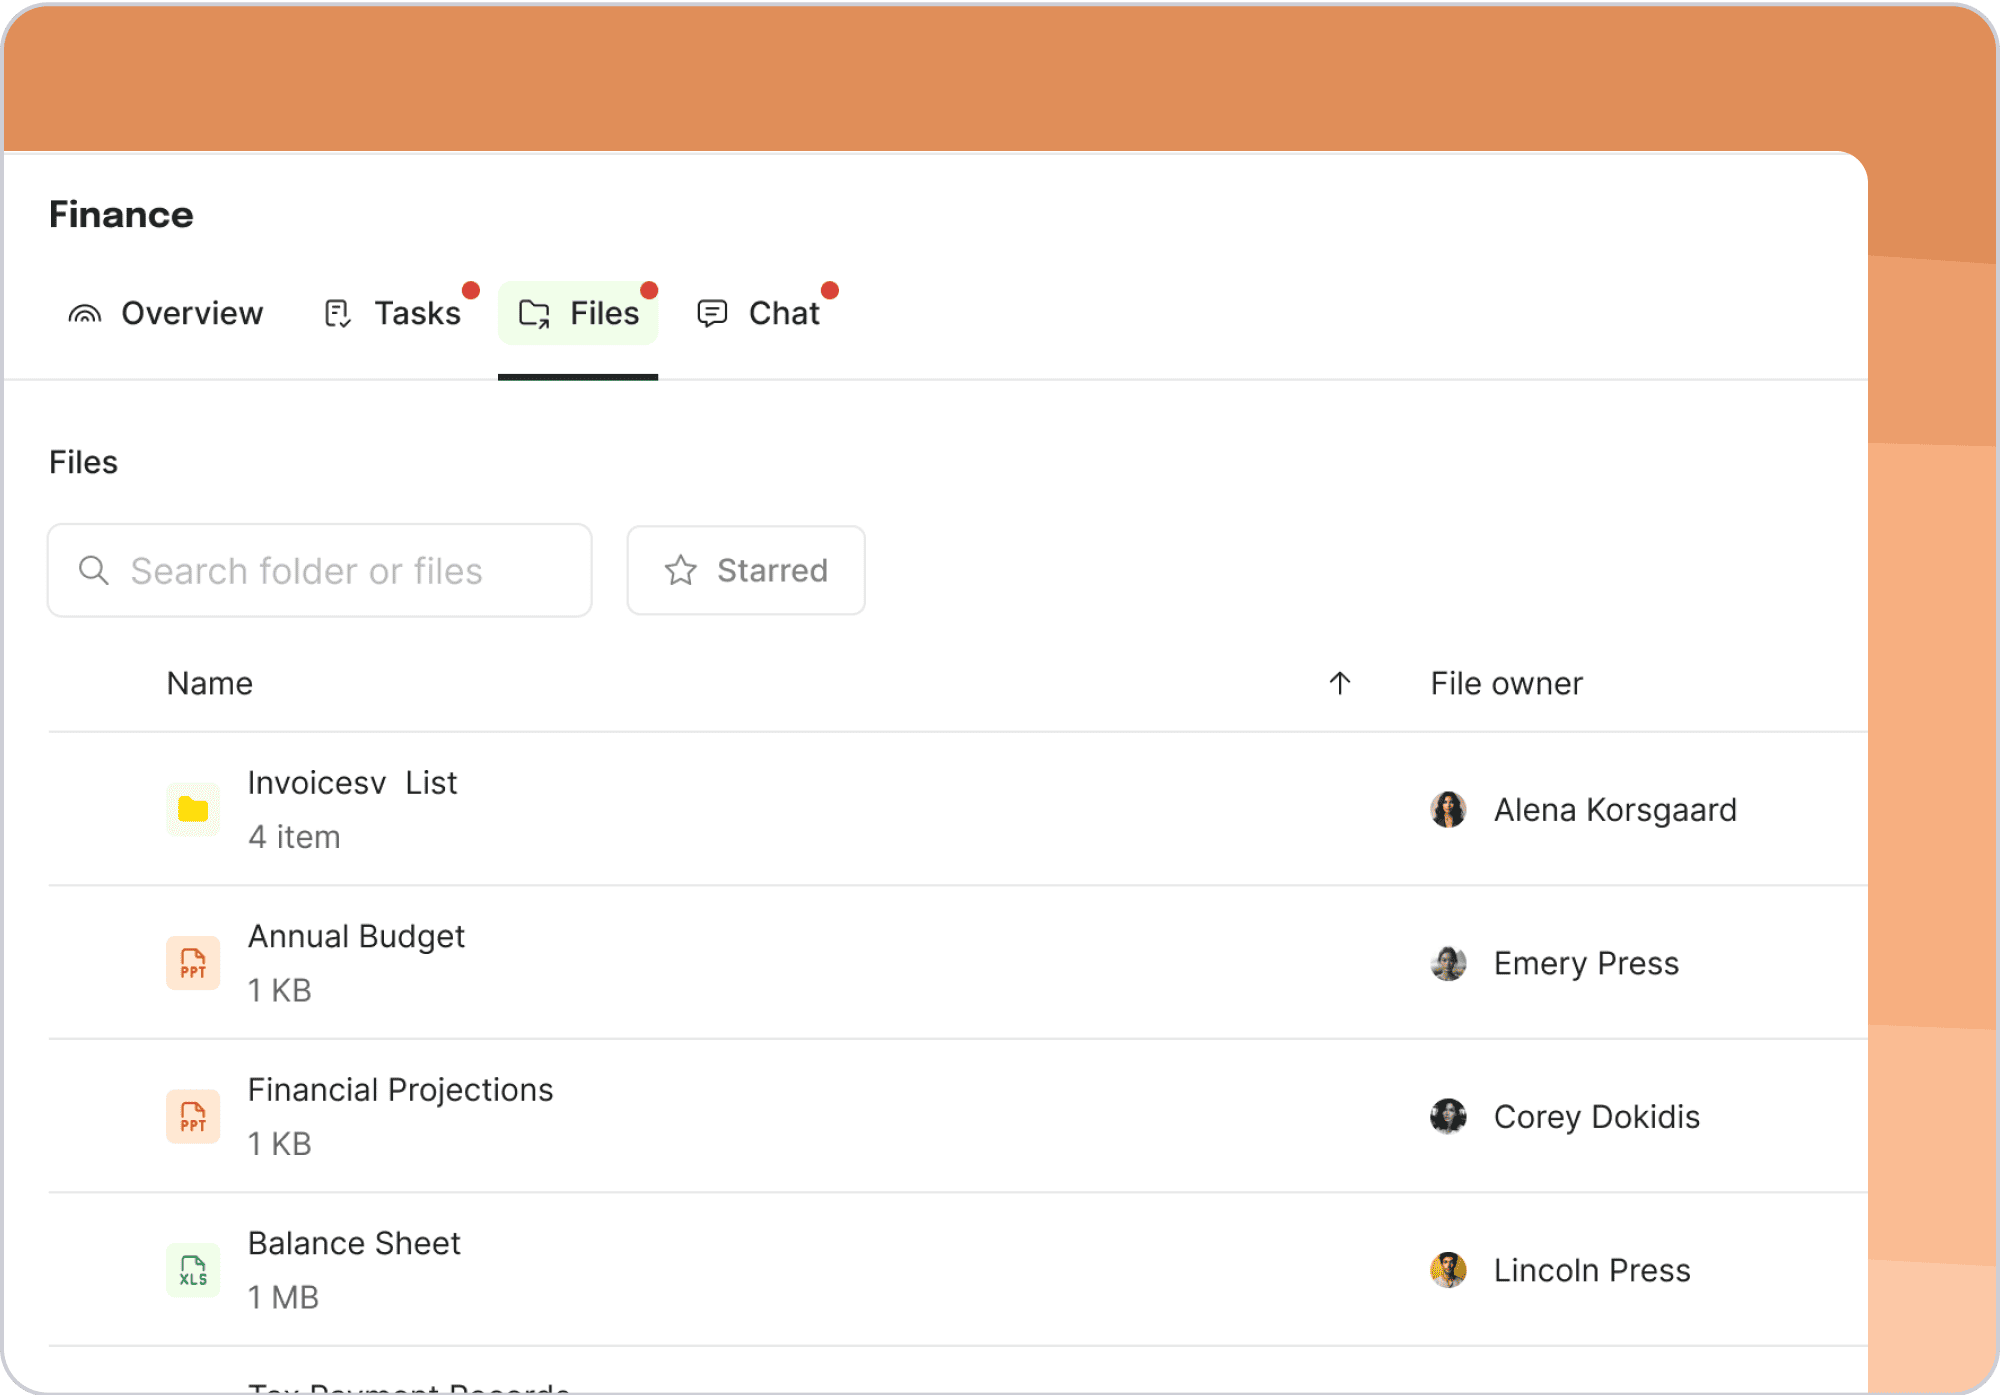Toggle the Starred files filter
Viewport: 2000px width, 1395px height.
point(745,570)
